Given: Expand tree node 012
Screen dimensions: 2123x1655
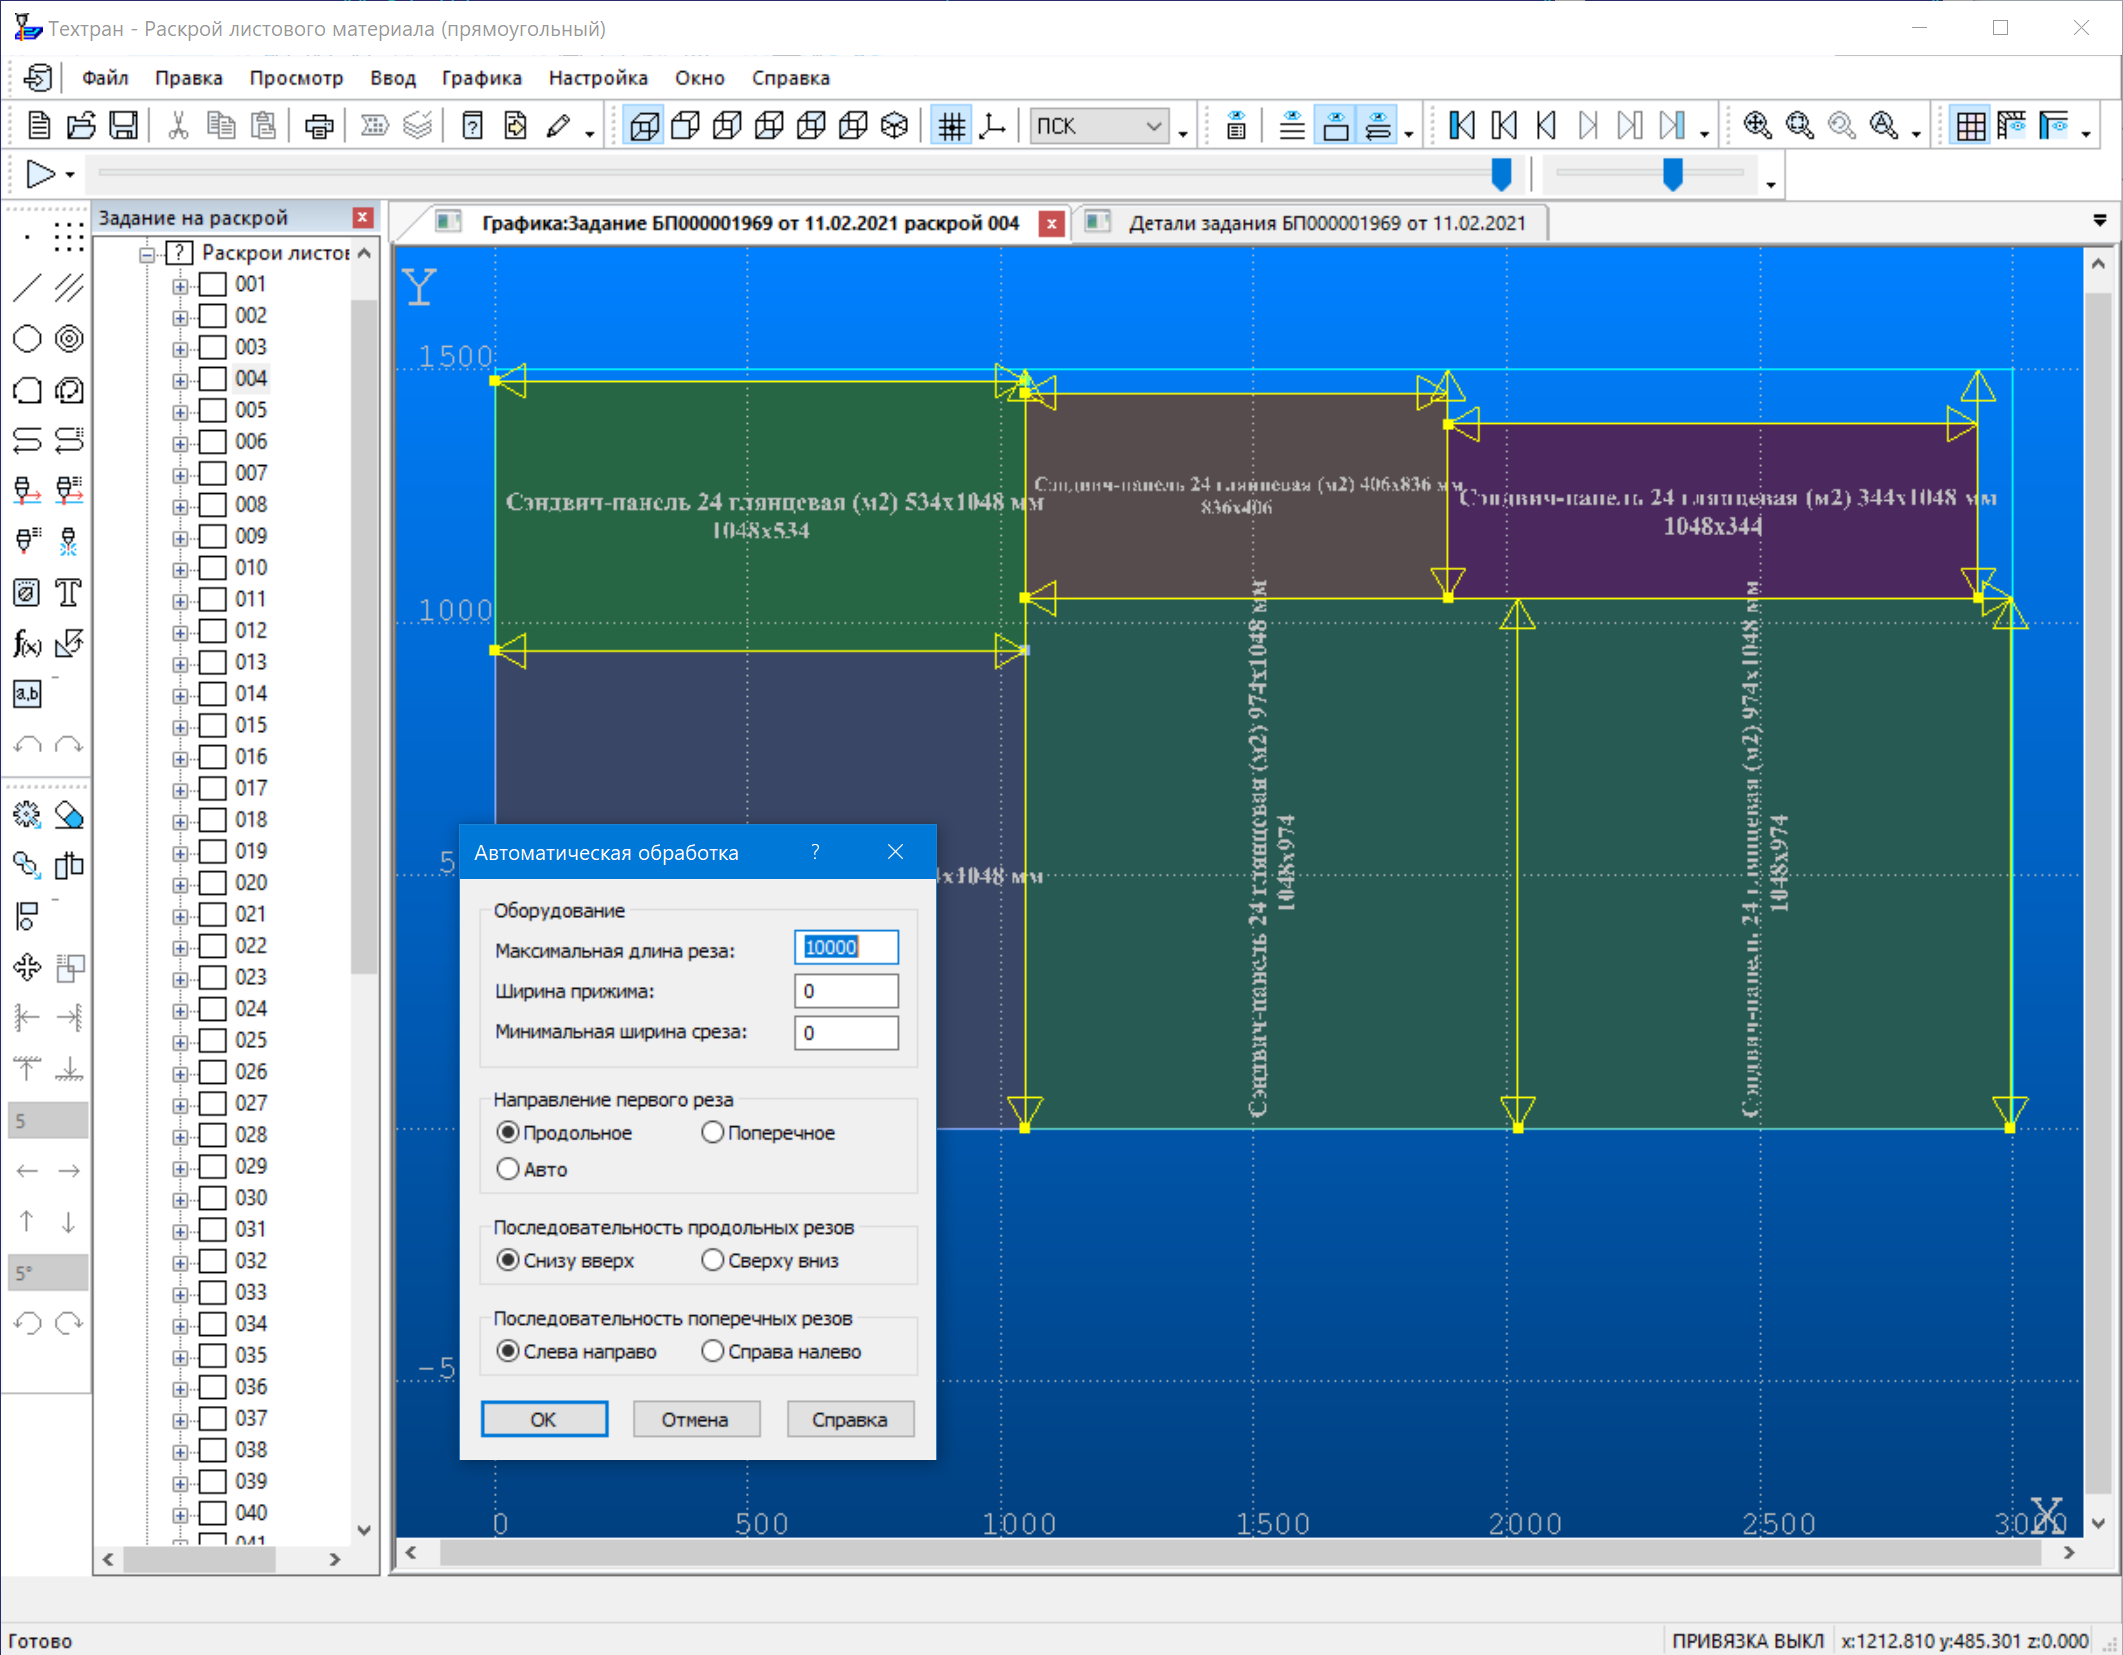Looking at the screenshot, I should tap(180, 632).
